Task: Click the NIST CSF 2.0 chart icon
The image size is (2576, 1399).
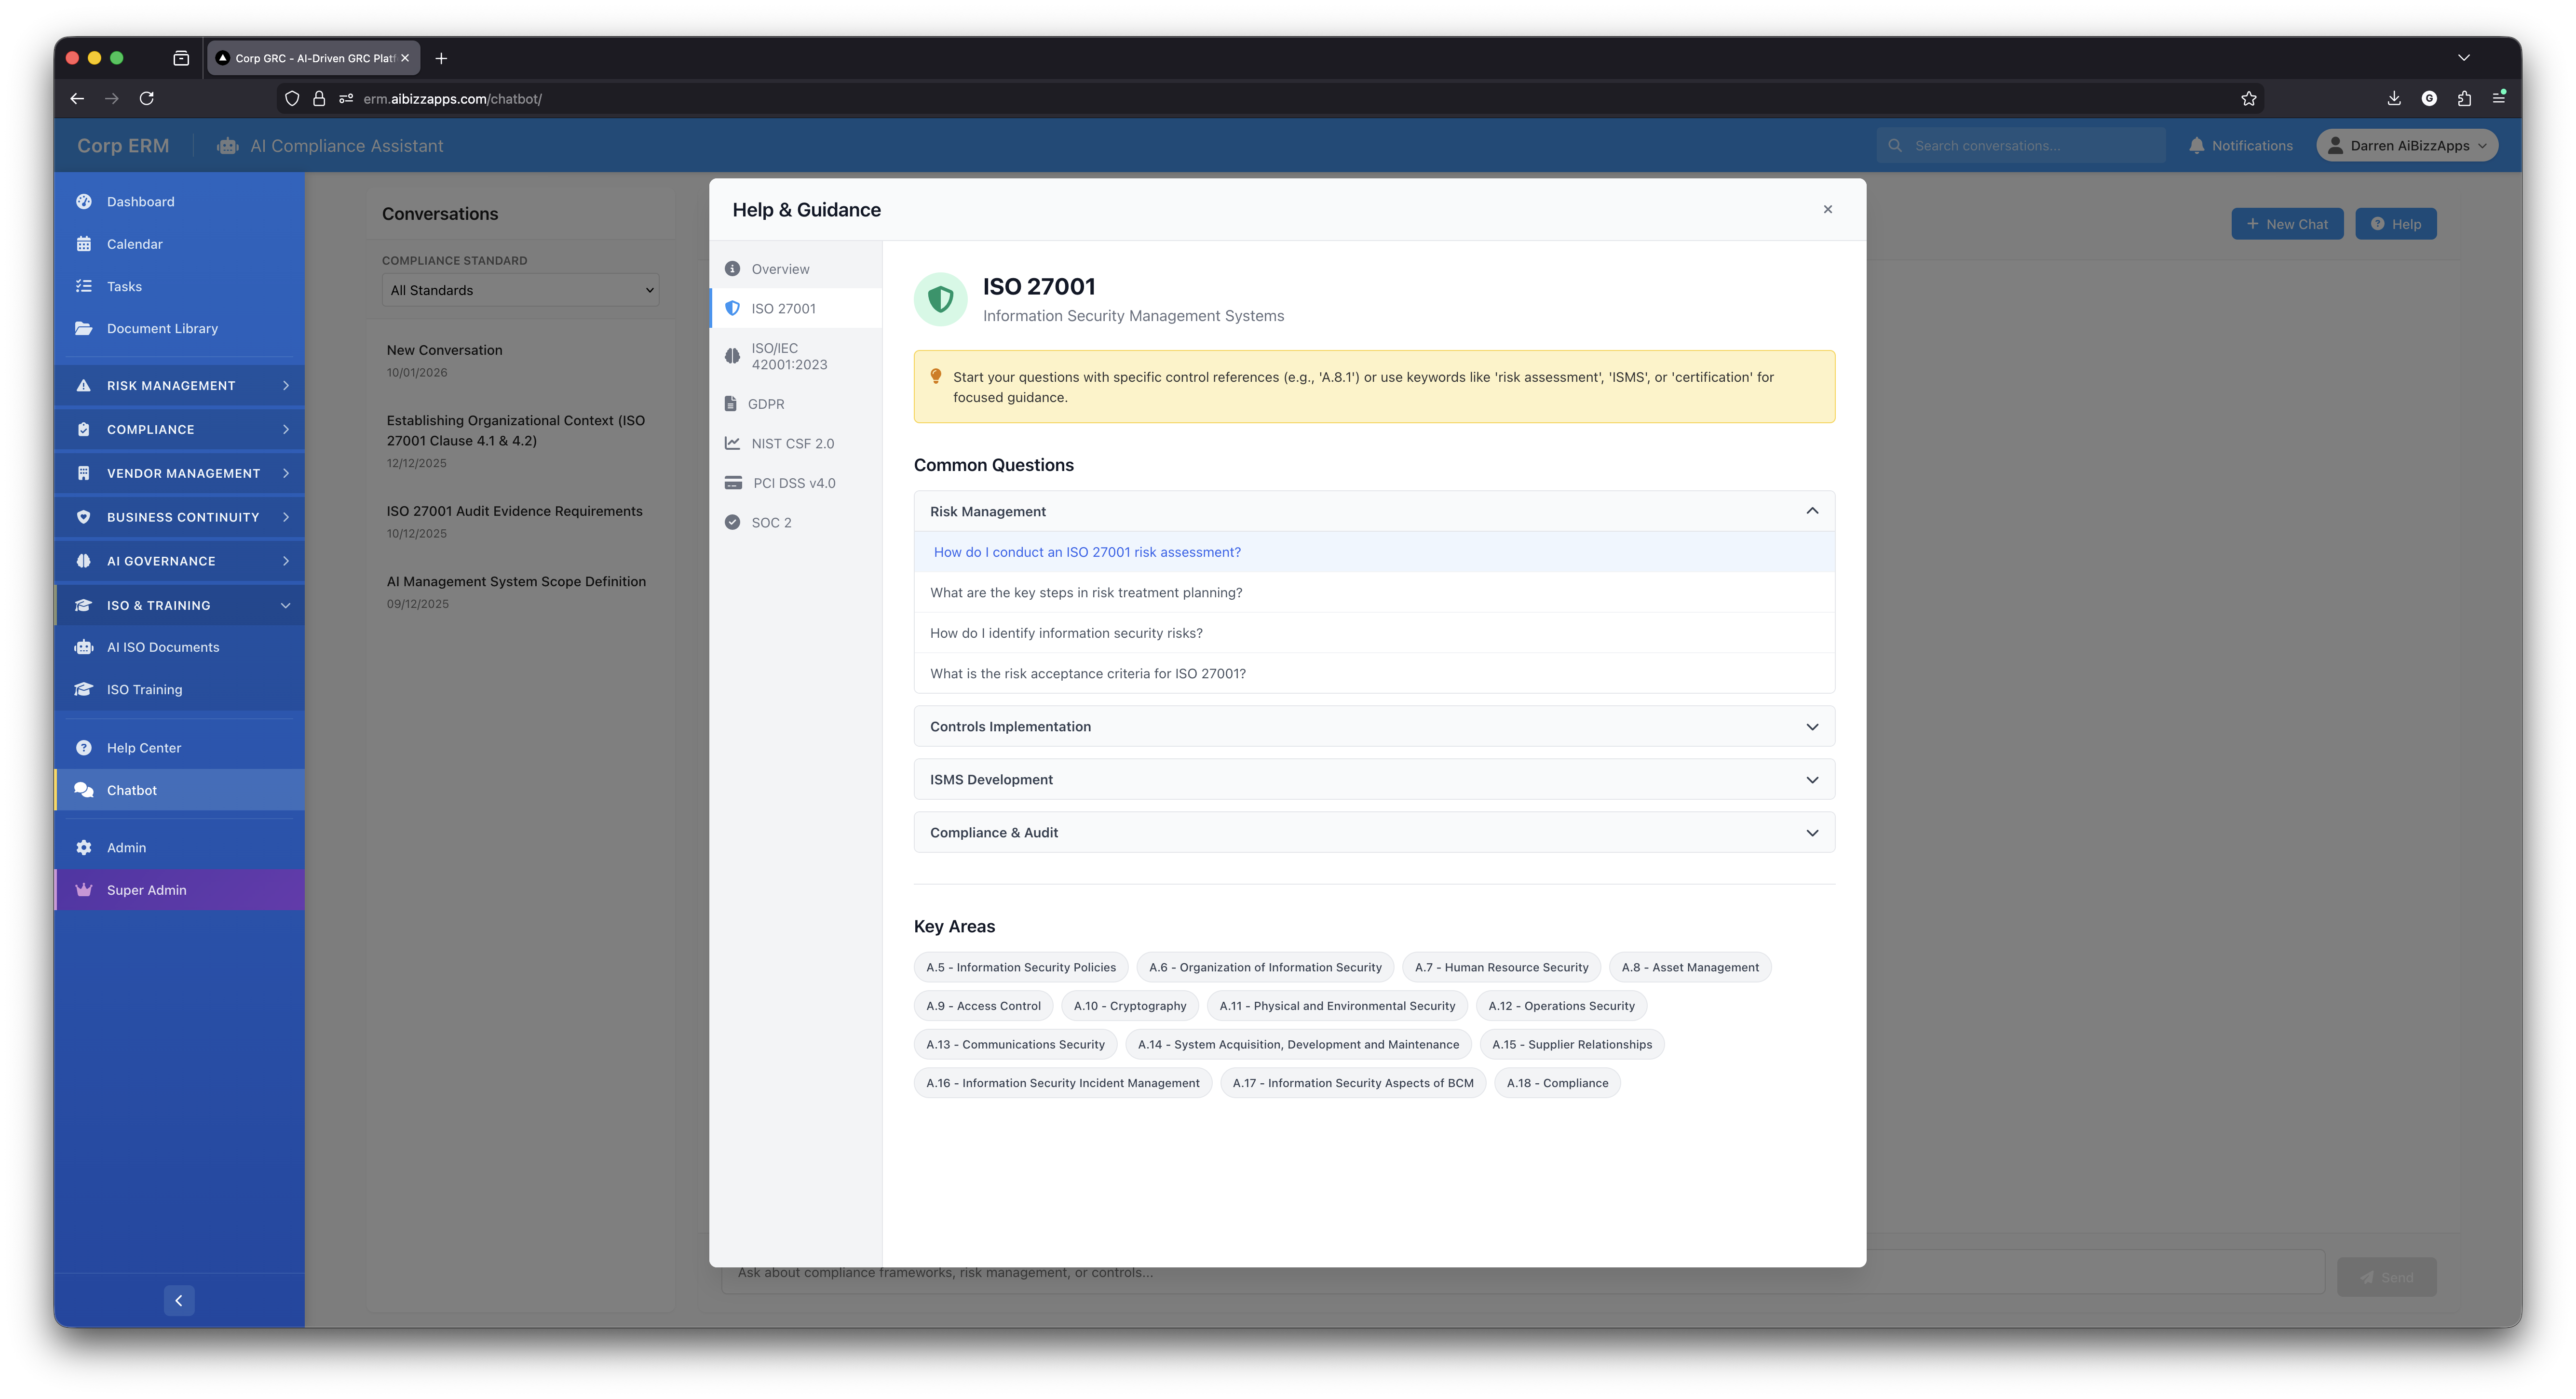Action: tap(732, 443)
